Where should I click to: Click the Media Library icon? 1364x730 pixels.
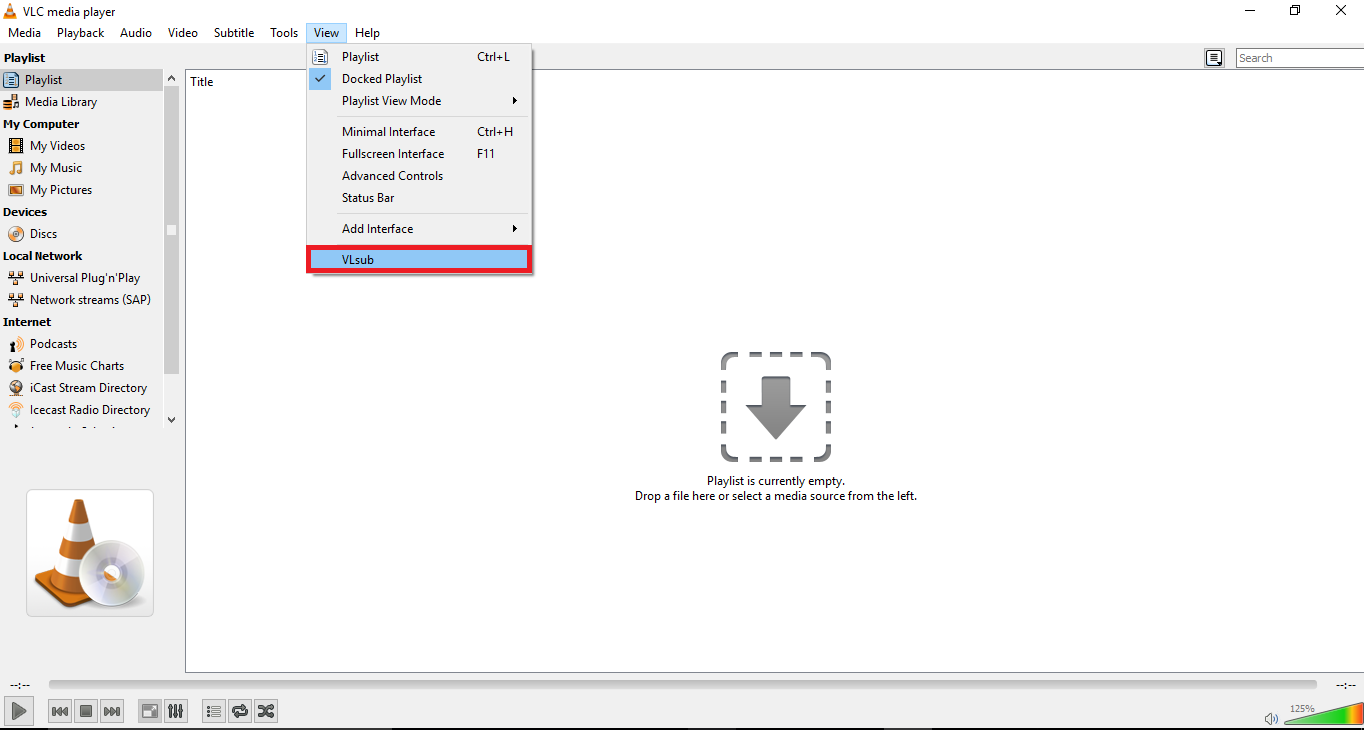pos(11,102)
